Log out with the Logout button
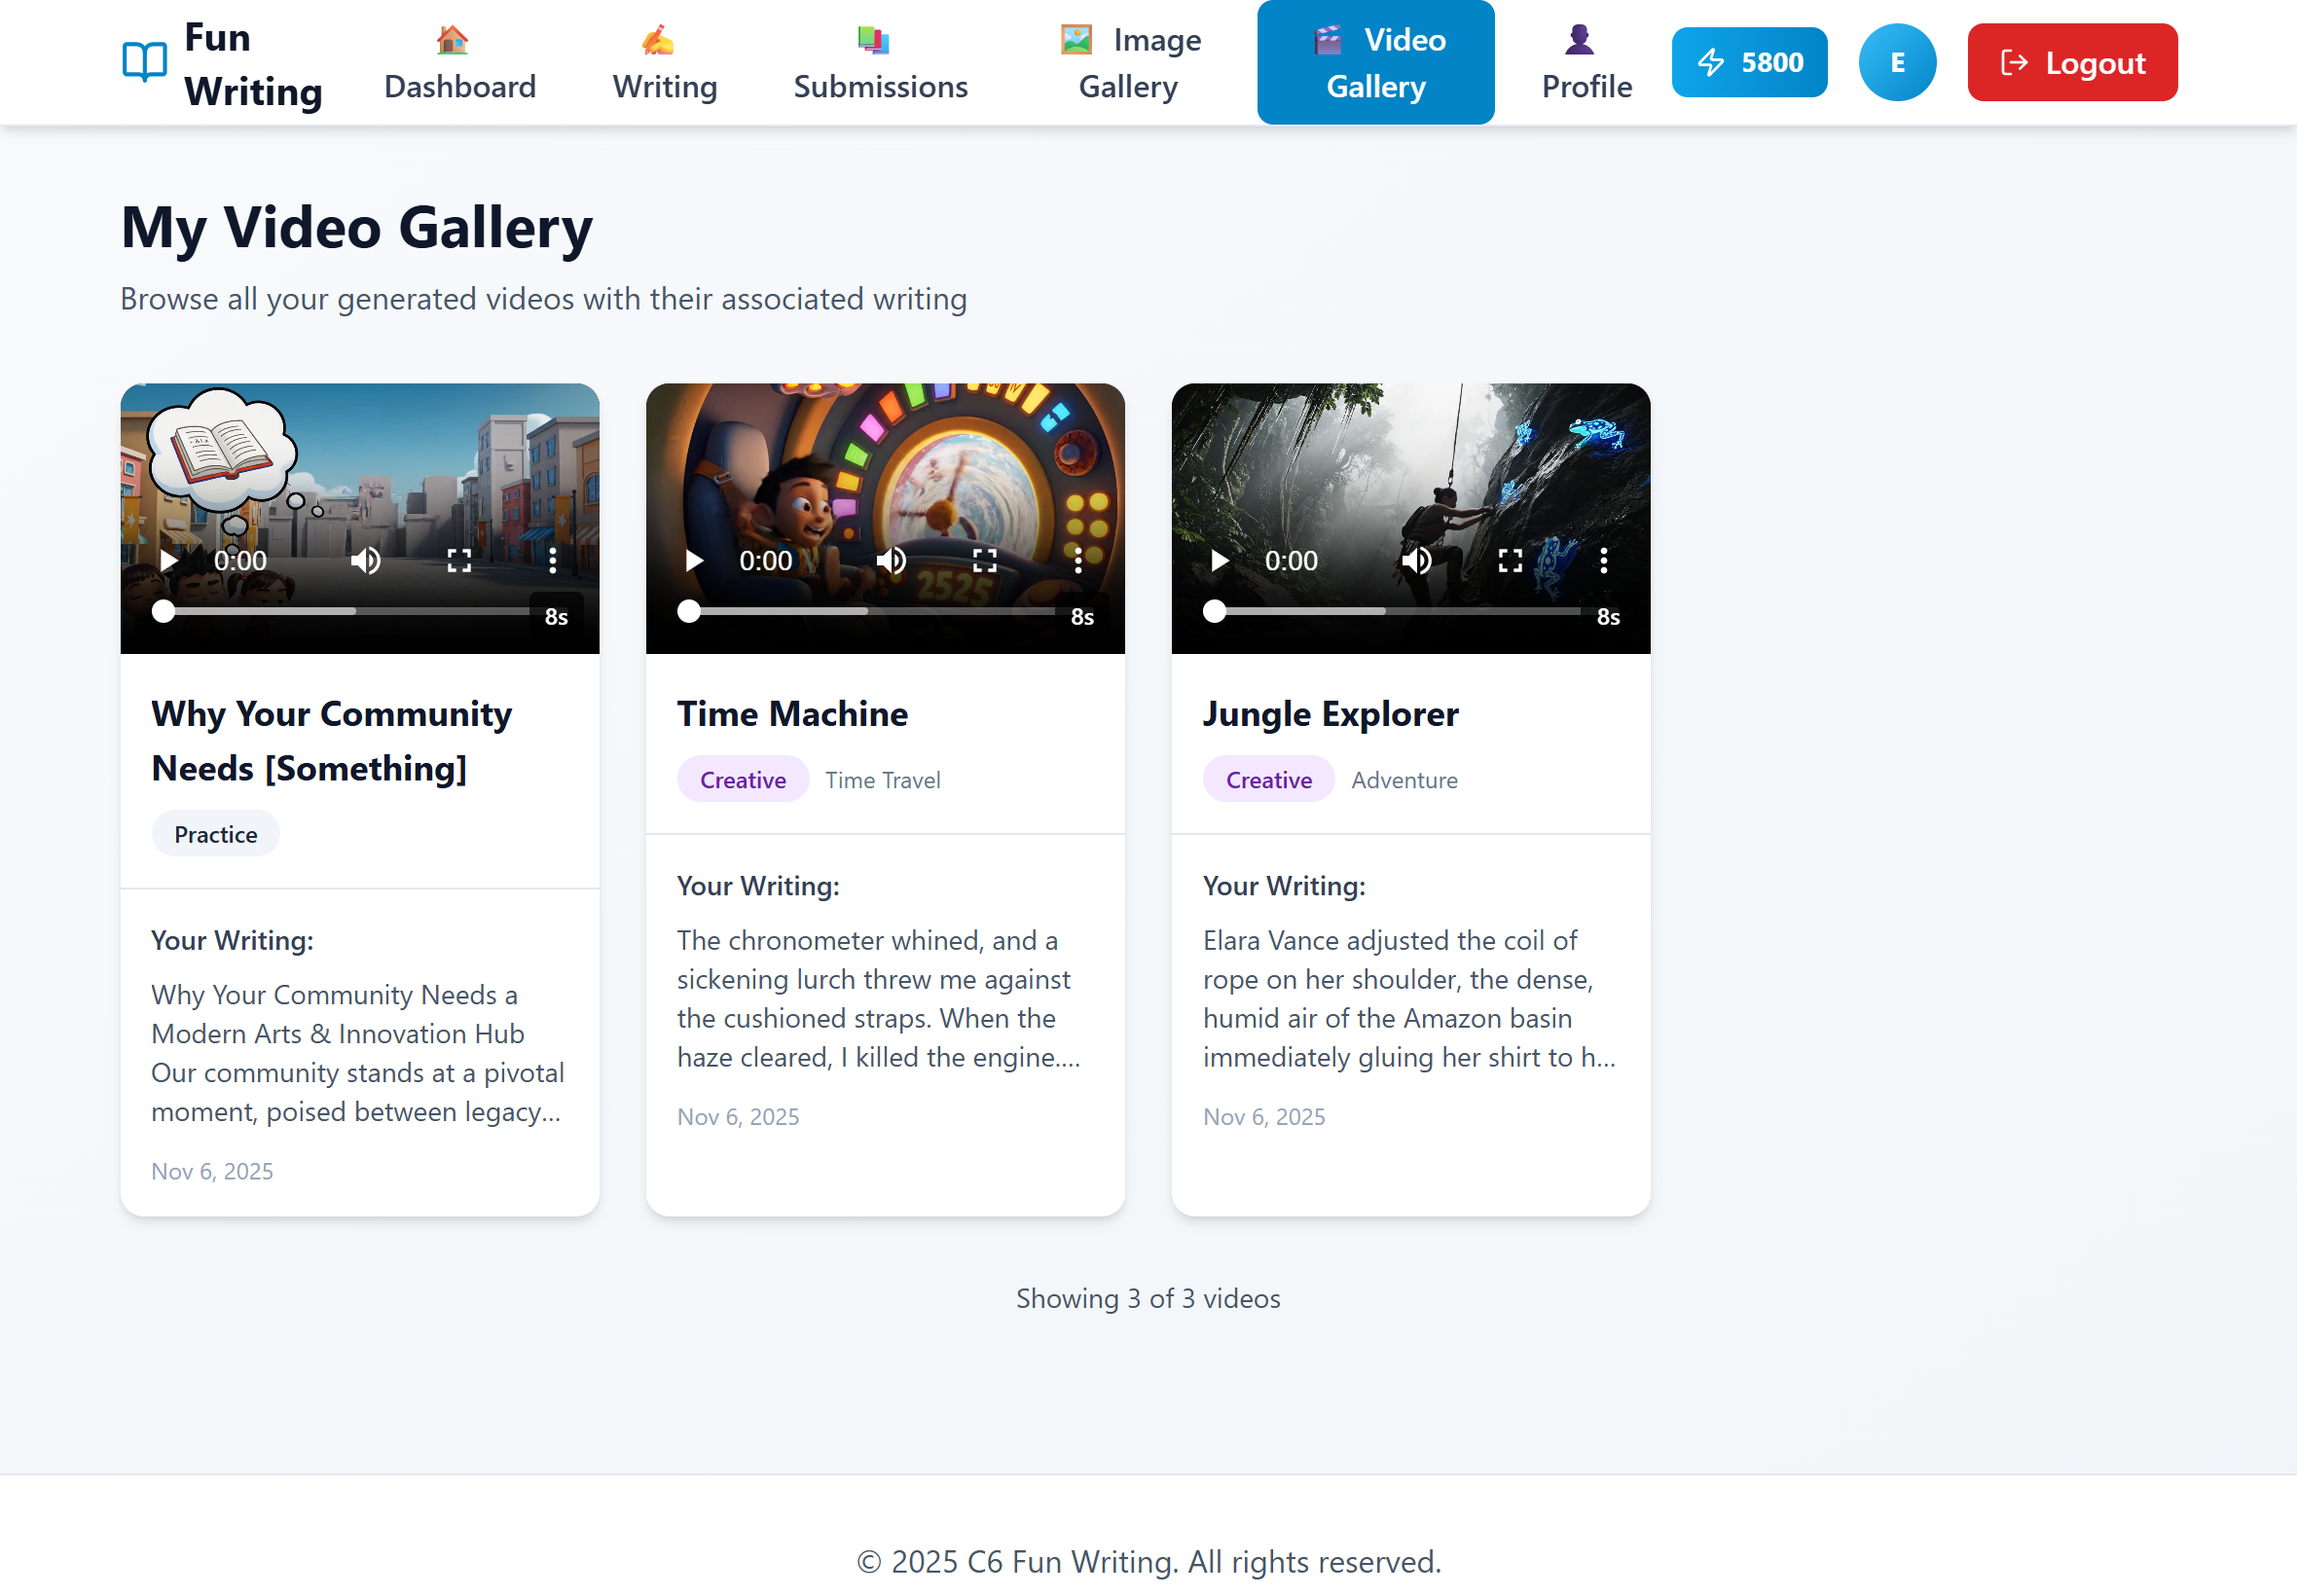This screenshot has width=2297, height=1596. pyautogui.click(x=2072, y=62)
